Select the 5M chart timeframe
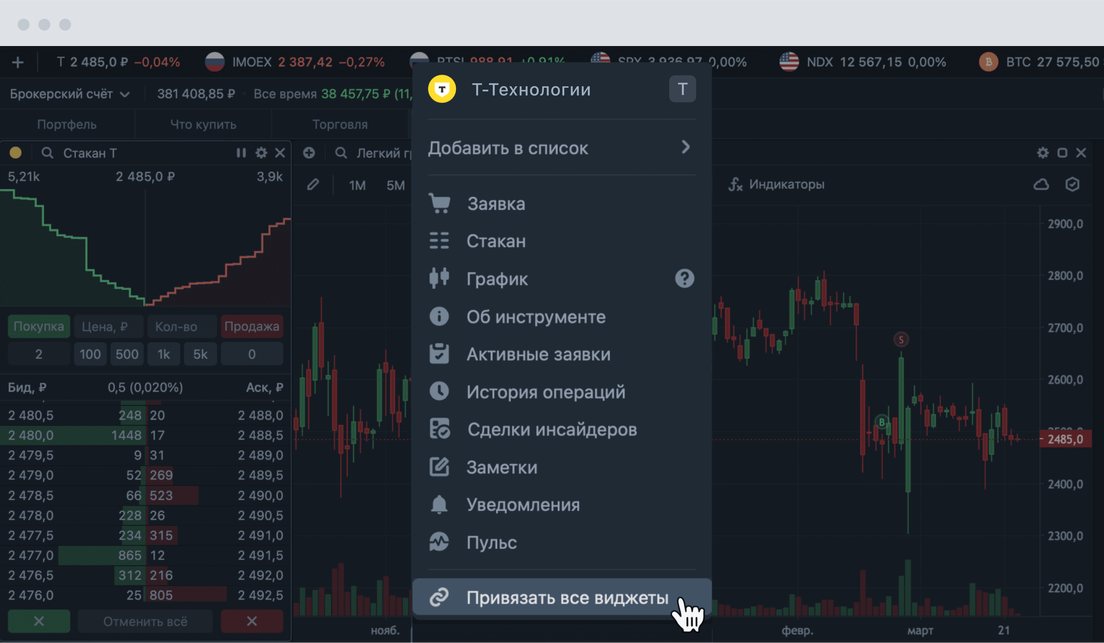Viewport: 1104px width, 643px height. click(396, 185)
